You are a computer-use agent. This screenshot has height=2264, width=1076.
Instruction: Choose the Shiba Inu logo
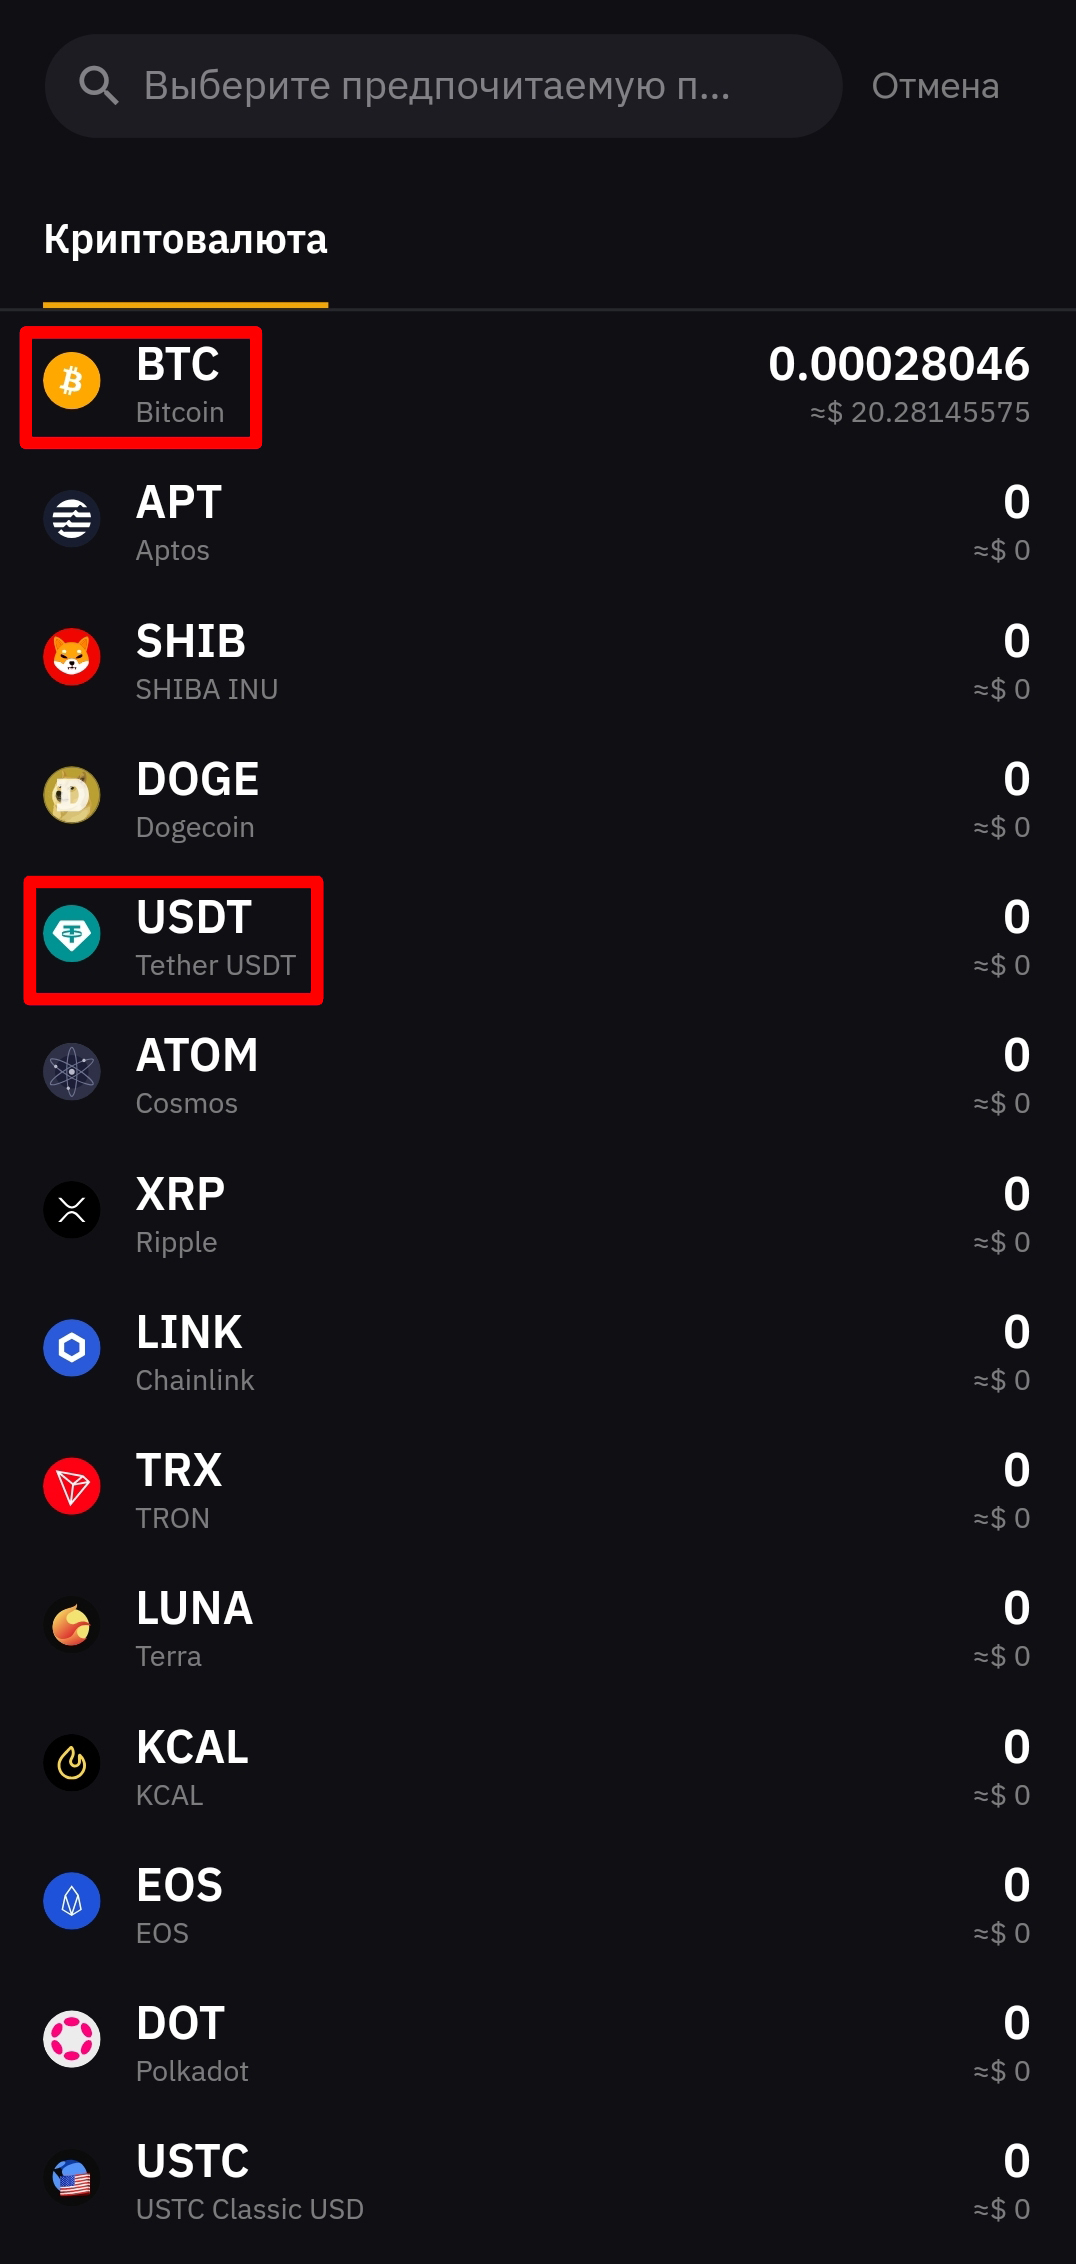pos(72,657)
